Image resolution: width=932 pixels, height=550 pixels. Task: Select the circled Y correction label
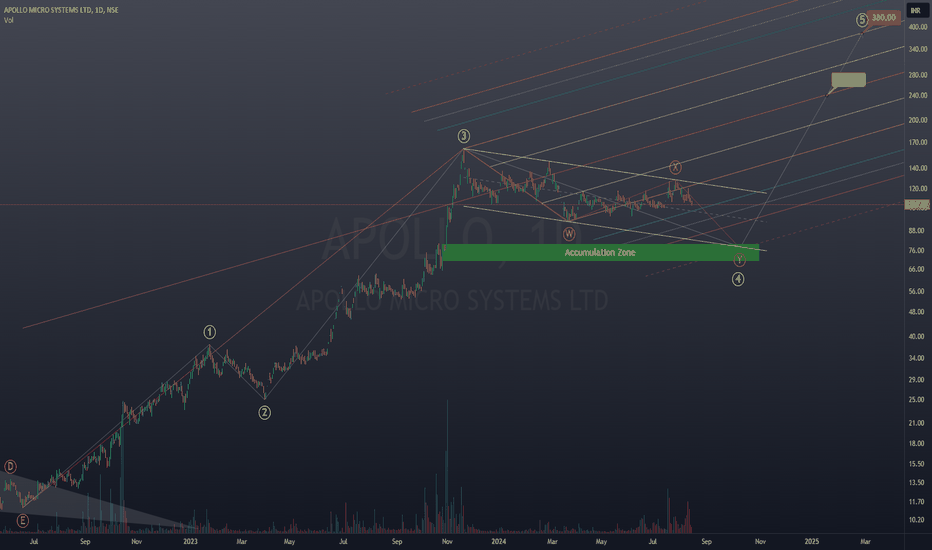point(739,260)
